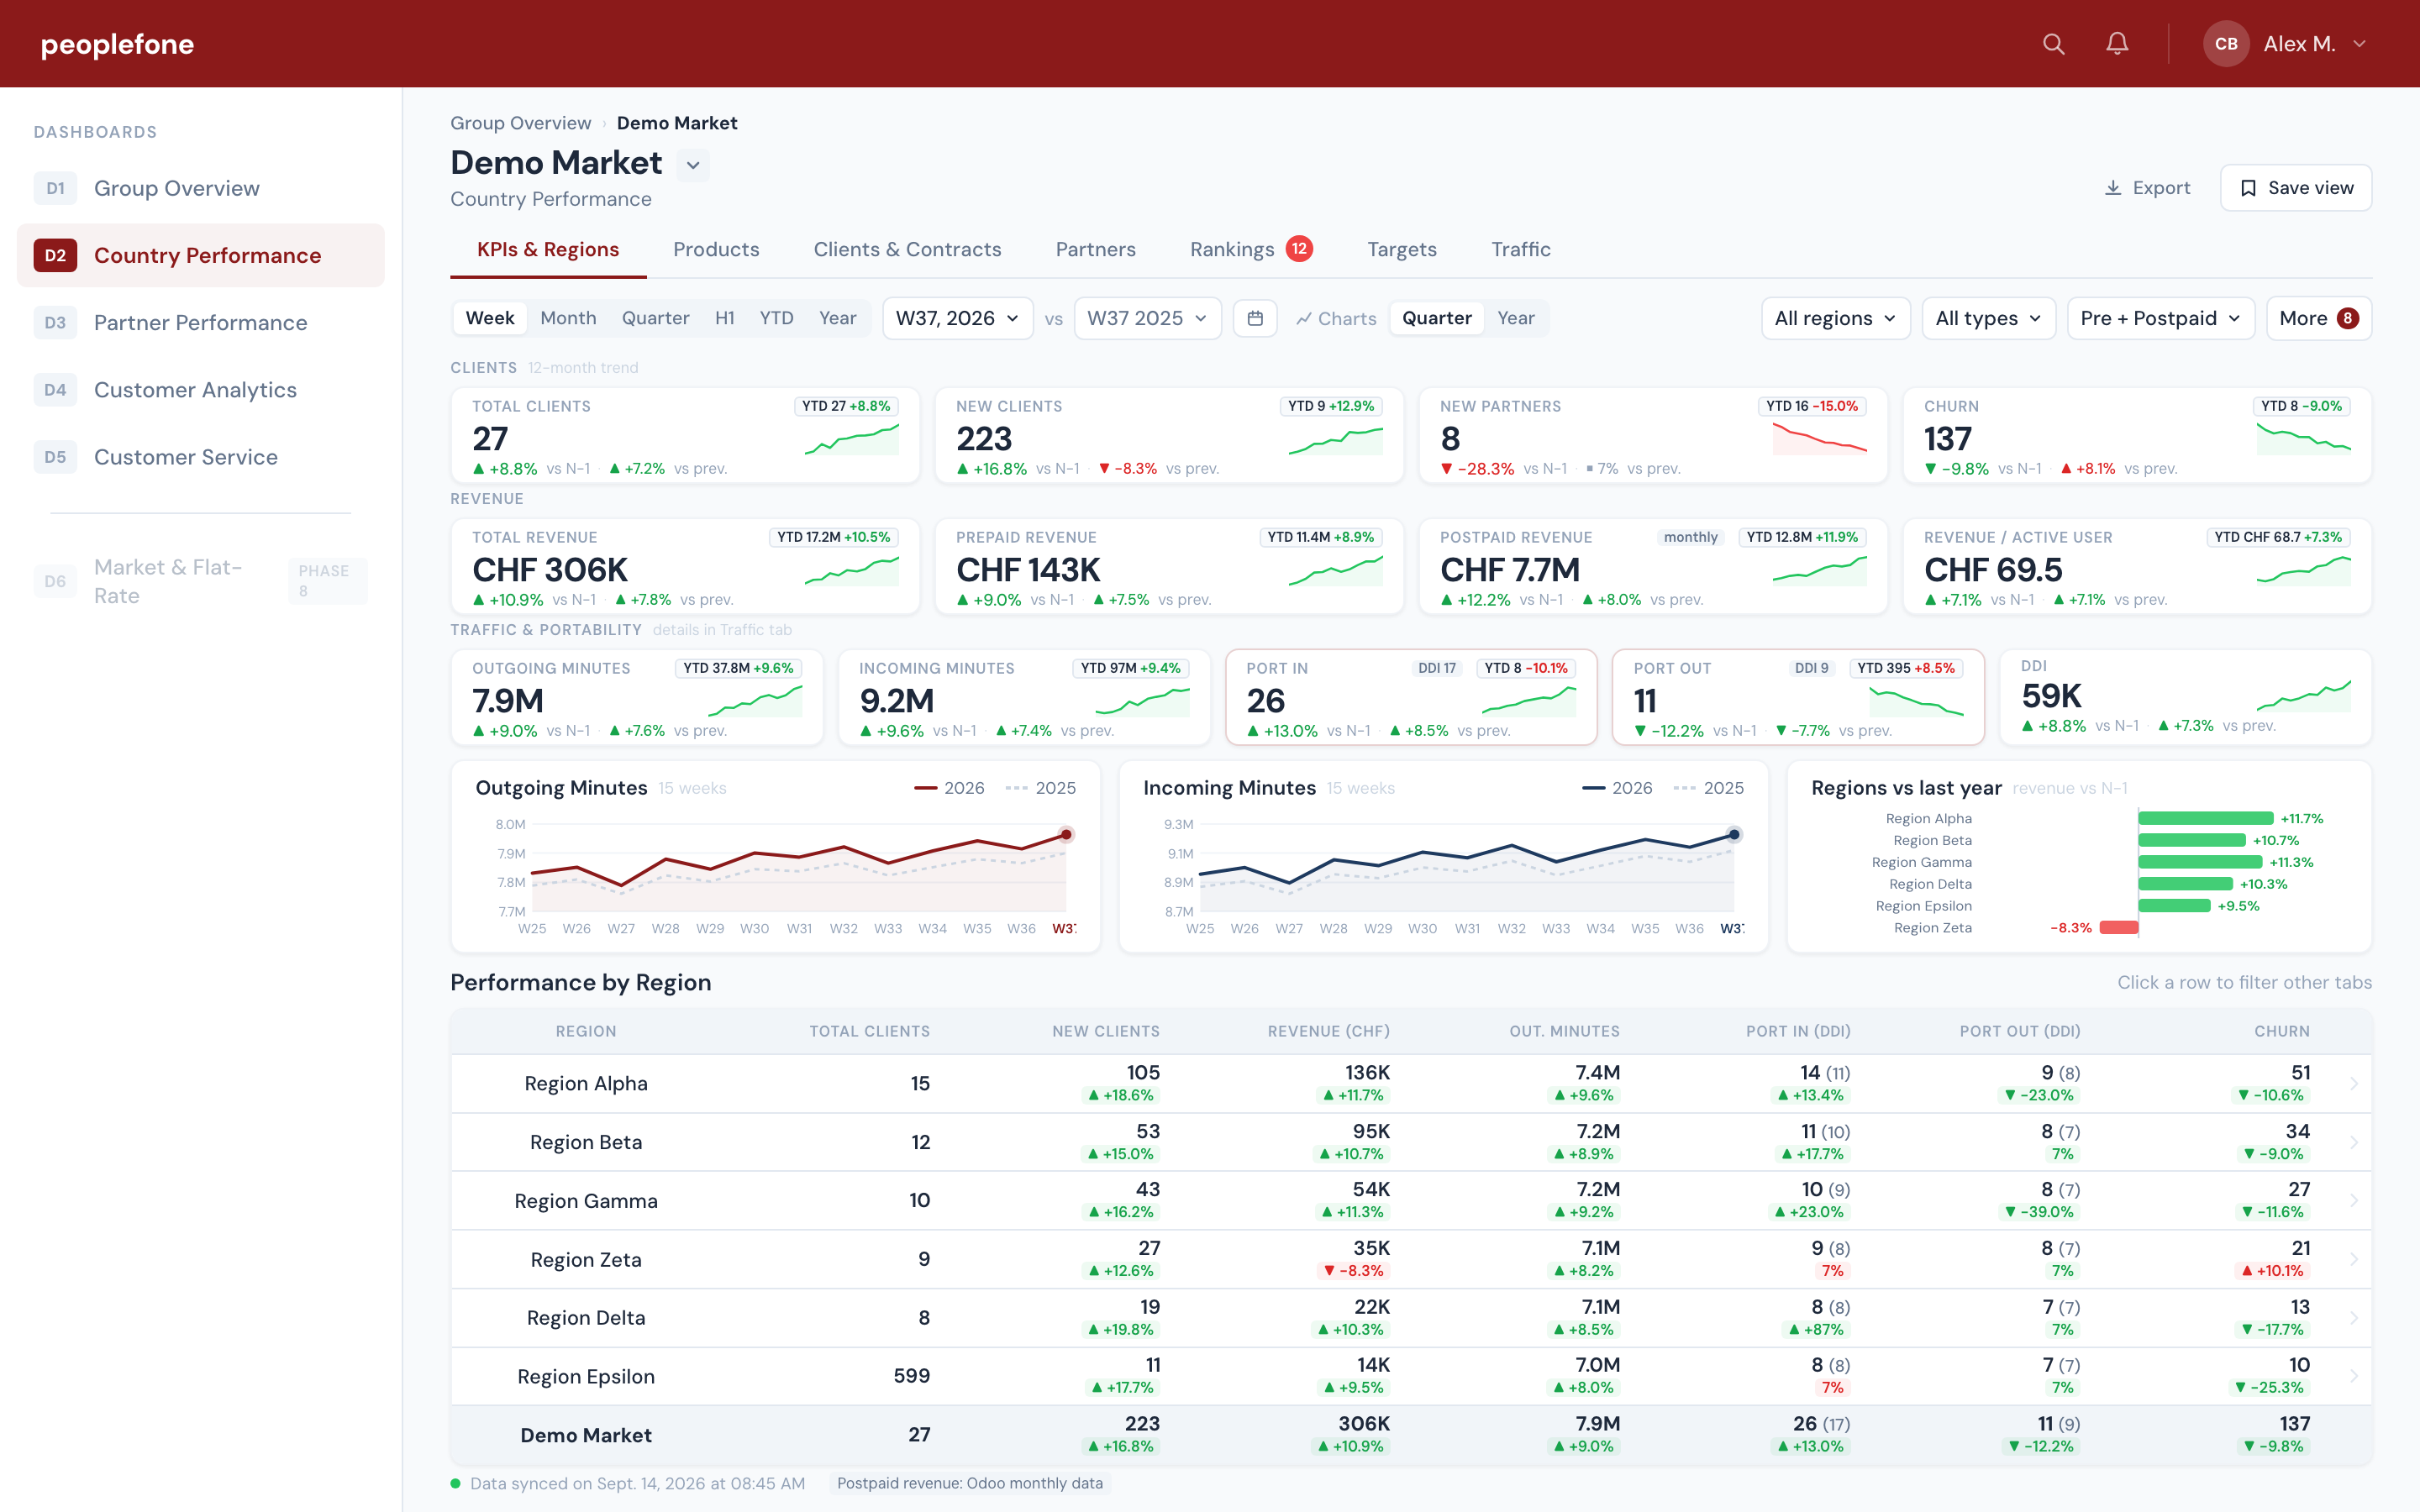Open the Pre + Postpaid filter

(x=2160, y=318)
